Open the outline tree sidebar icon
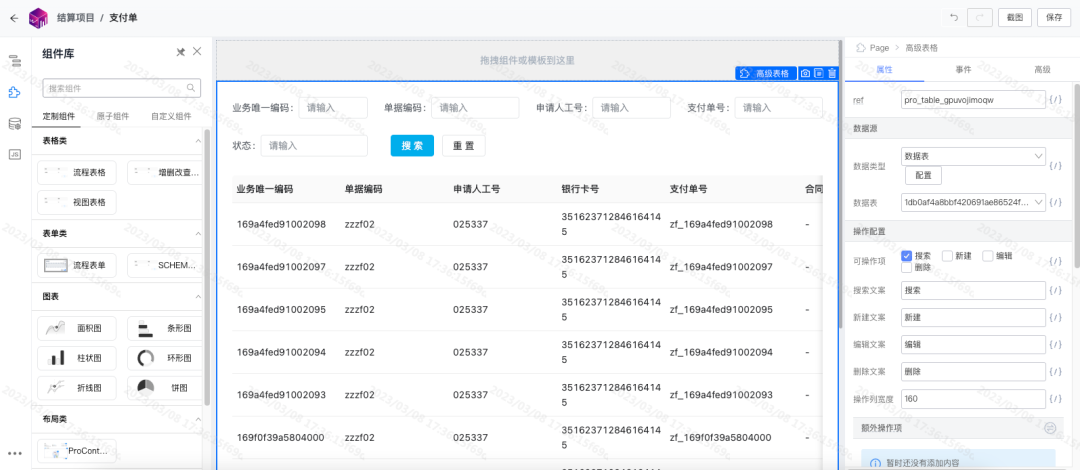1080x470 pixels. coord(14,61)
